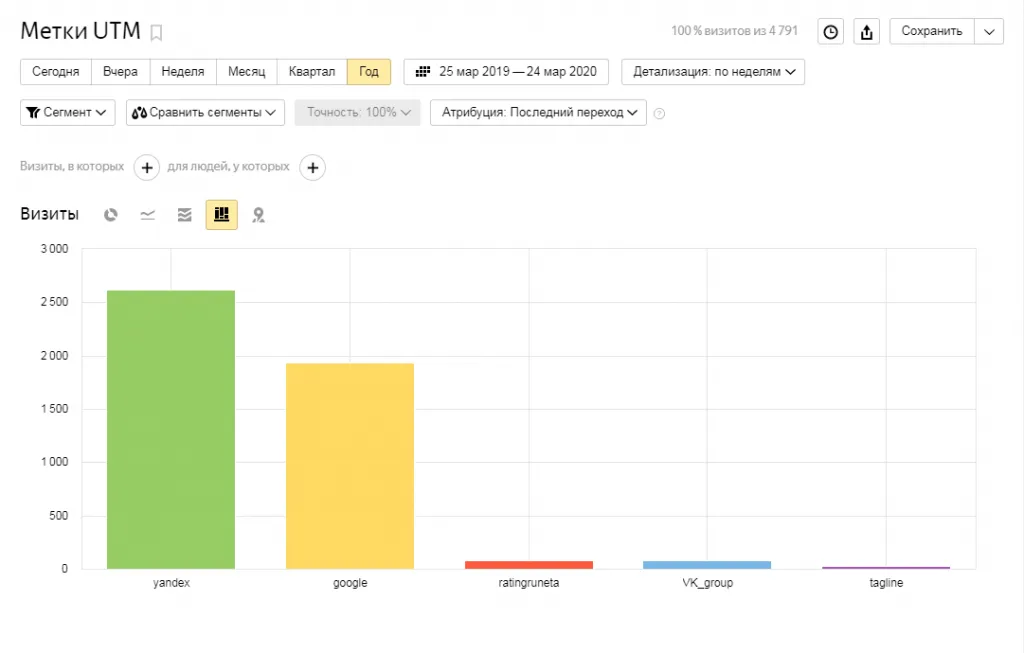This screenshot has height=653, width=1024.
Task: Select the Сегодня period
Action: click(56, 72)
